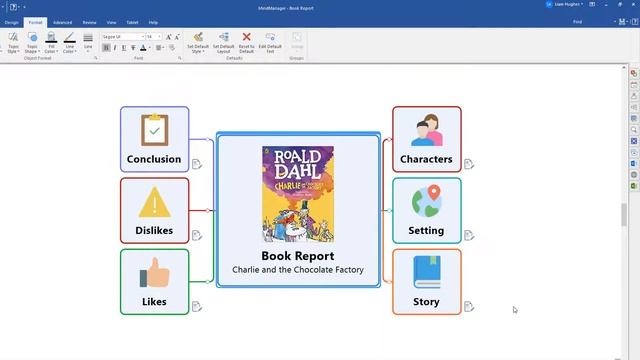Click the vertical scrollbar thumb
The width and height of the screenshot is (640, 360).
coord(624,215)
